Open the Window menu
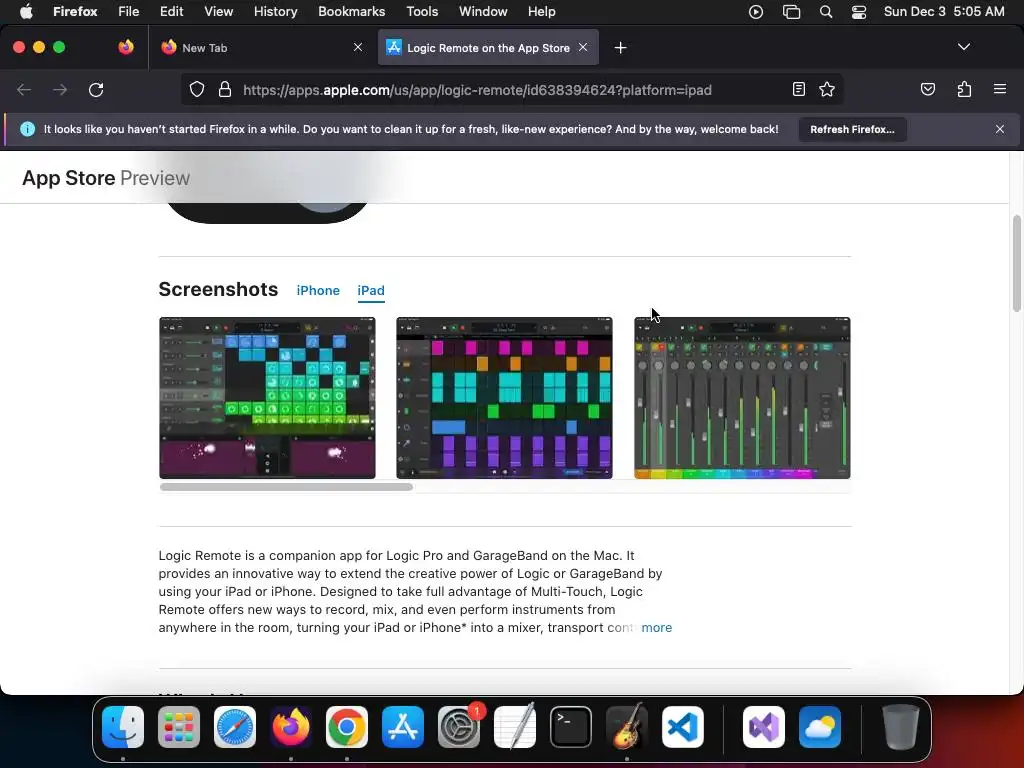The image size is (1024, 768). [x=483, y=12]
